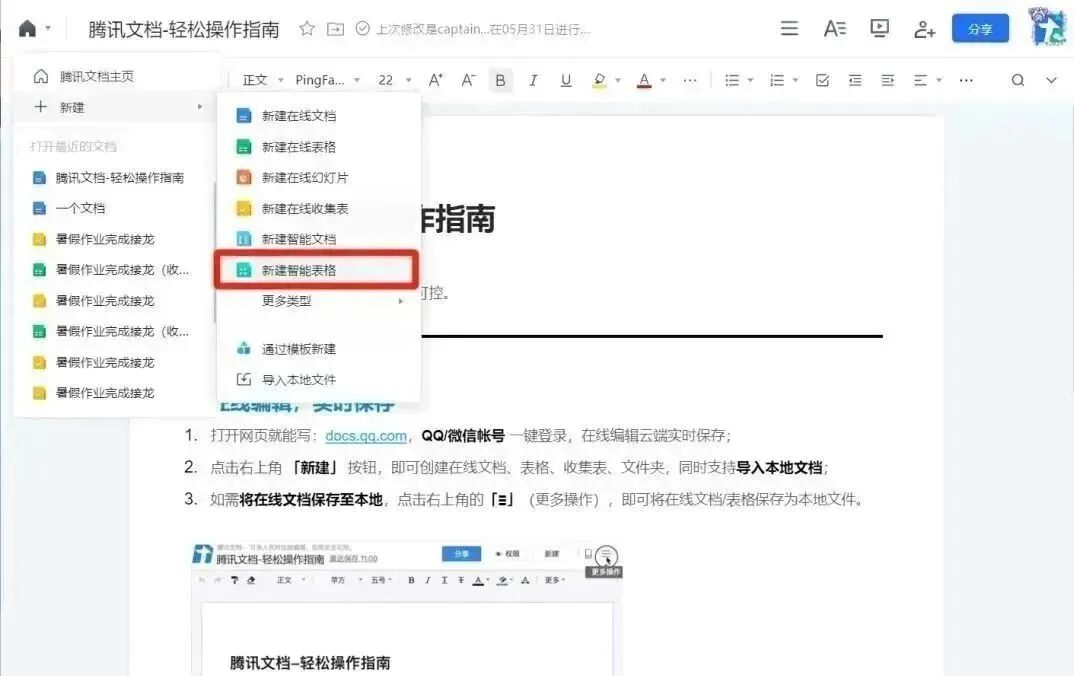Open font color dropdown arrow
This screenshot has width=1074, height=676.
tap(663, 80)
